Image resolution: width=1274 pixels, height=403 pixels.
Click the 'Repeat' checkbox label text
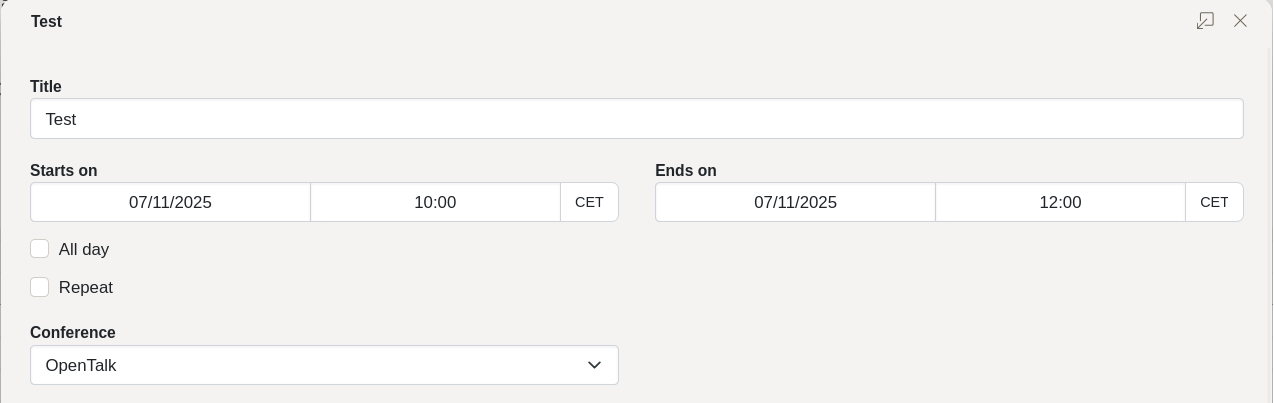[x=86, y=288]
